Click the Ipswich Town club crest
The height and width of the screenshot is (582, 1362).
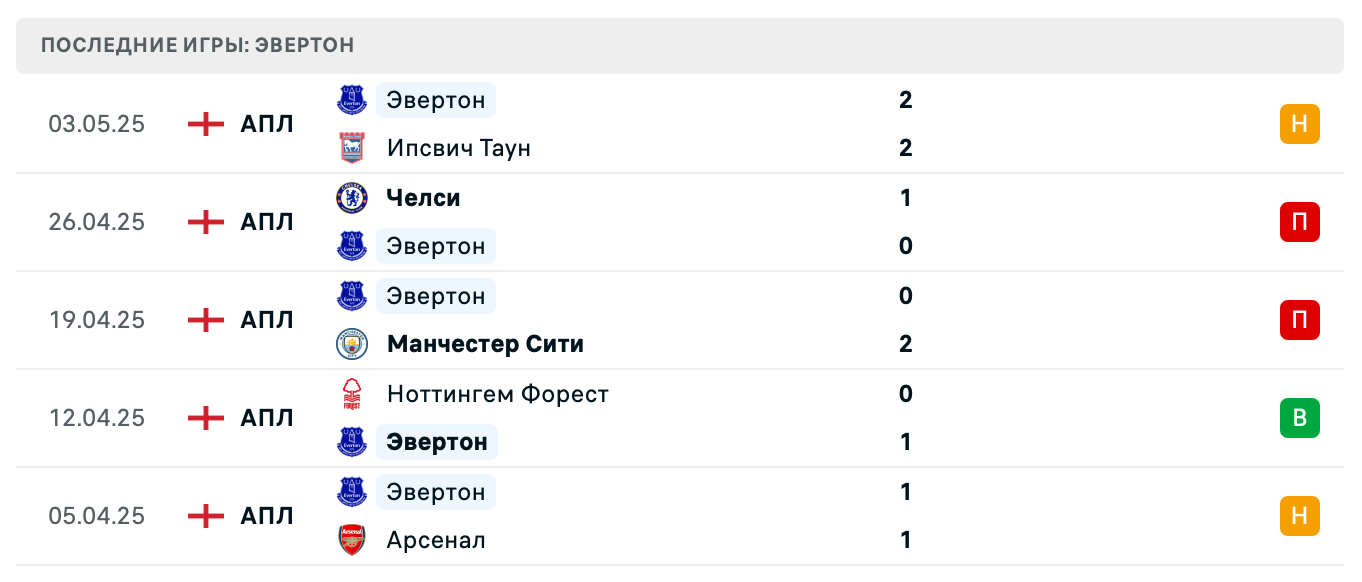[x=352, y=148]
